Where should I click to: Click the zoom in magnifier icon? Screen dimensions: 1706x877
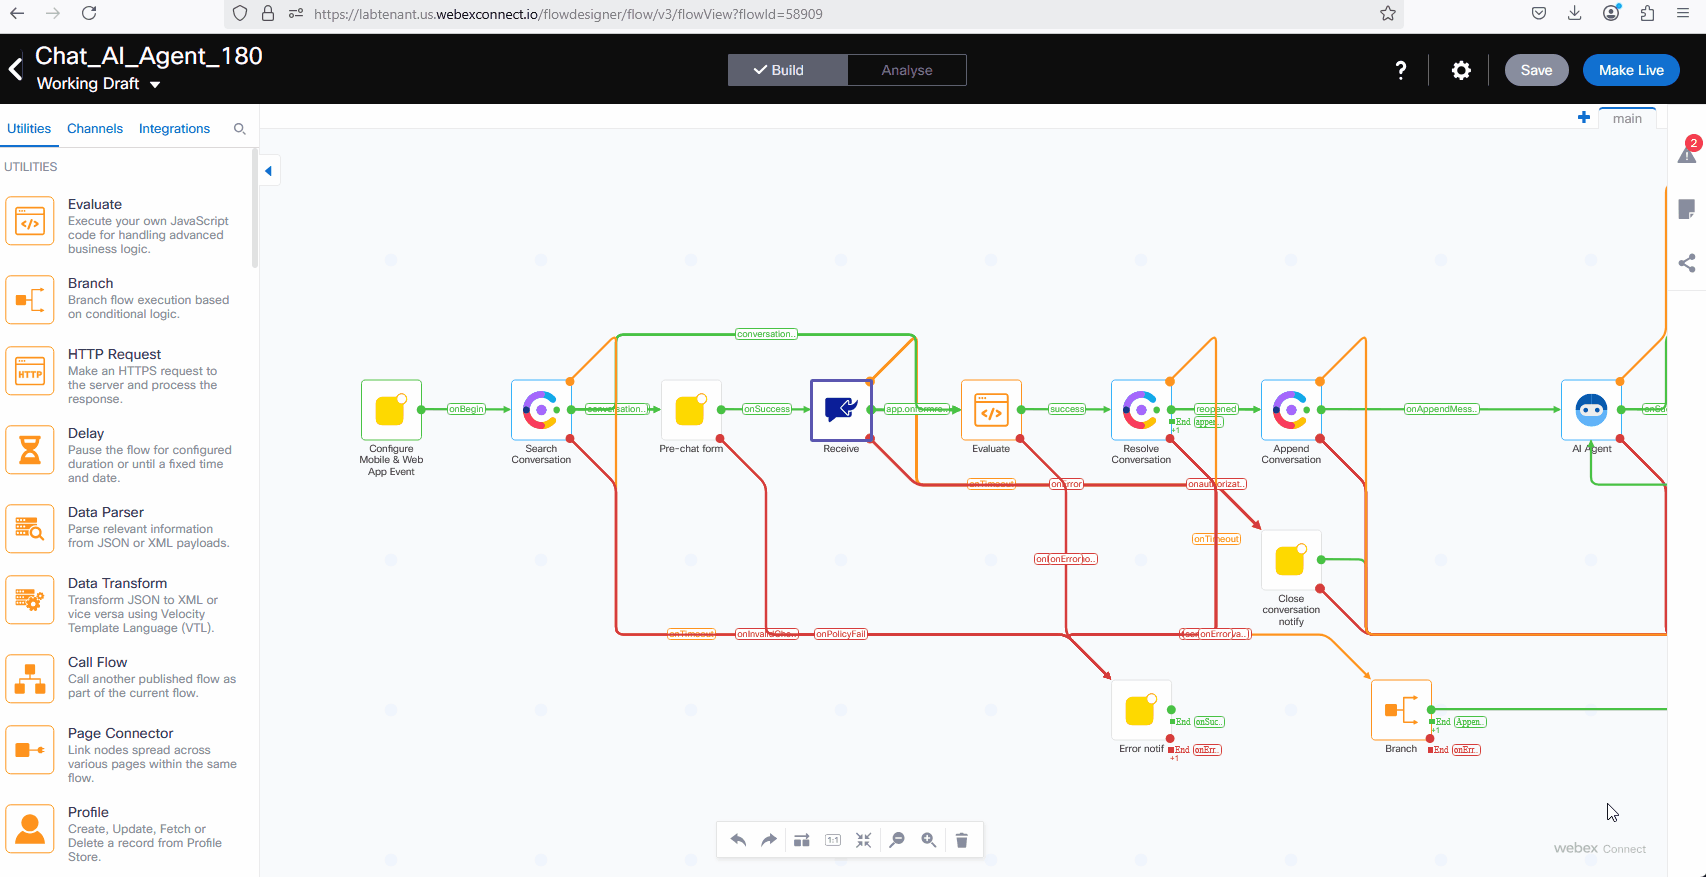pyautogui.click(x=929, y=840)
